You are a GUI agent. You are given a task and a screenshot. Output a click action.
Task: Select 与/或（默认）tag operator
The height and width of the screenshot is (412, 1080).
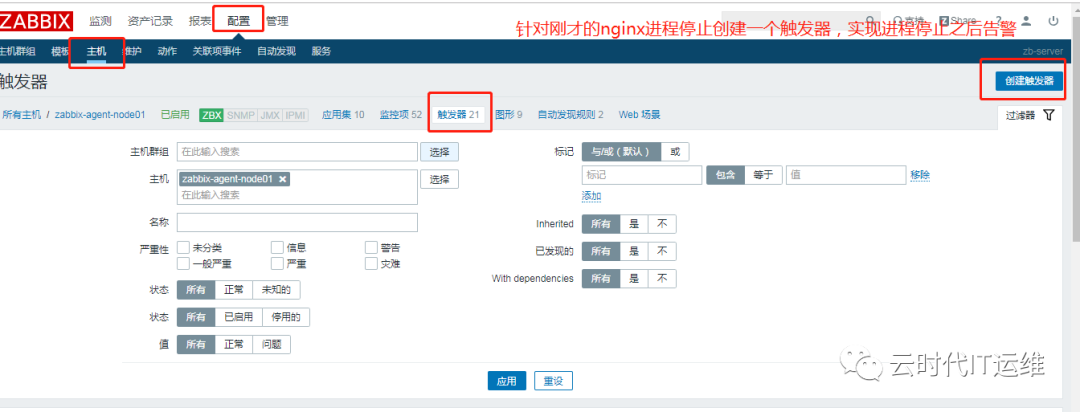621,152
